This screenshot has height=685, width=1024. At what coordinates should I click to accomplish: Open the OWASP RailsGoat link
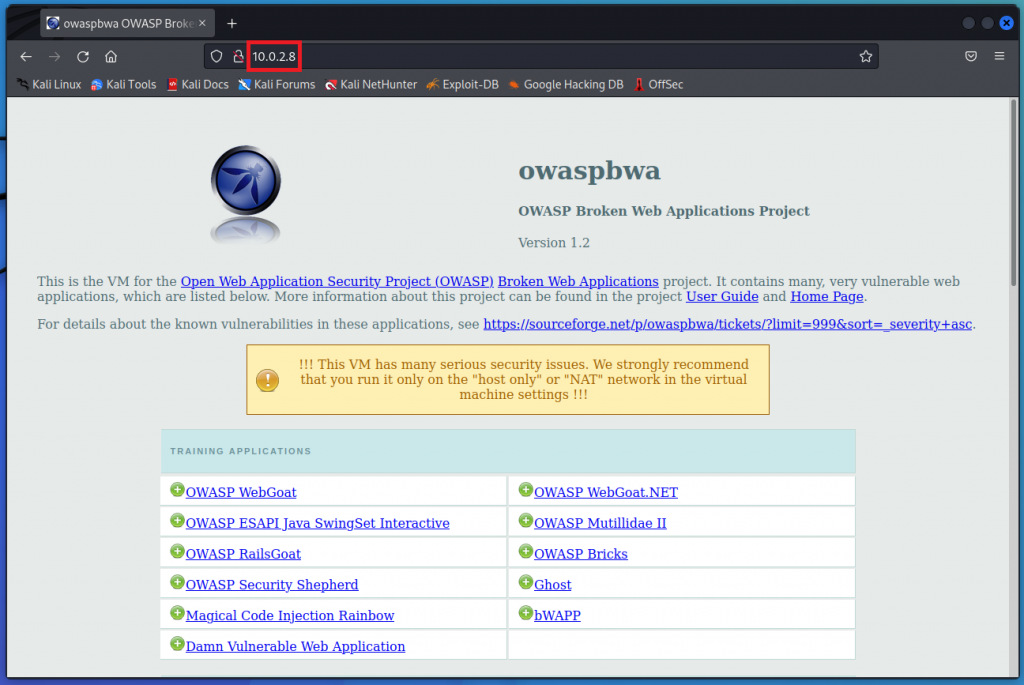pyautogui.click(x=243, y=554)
